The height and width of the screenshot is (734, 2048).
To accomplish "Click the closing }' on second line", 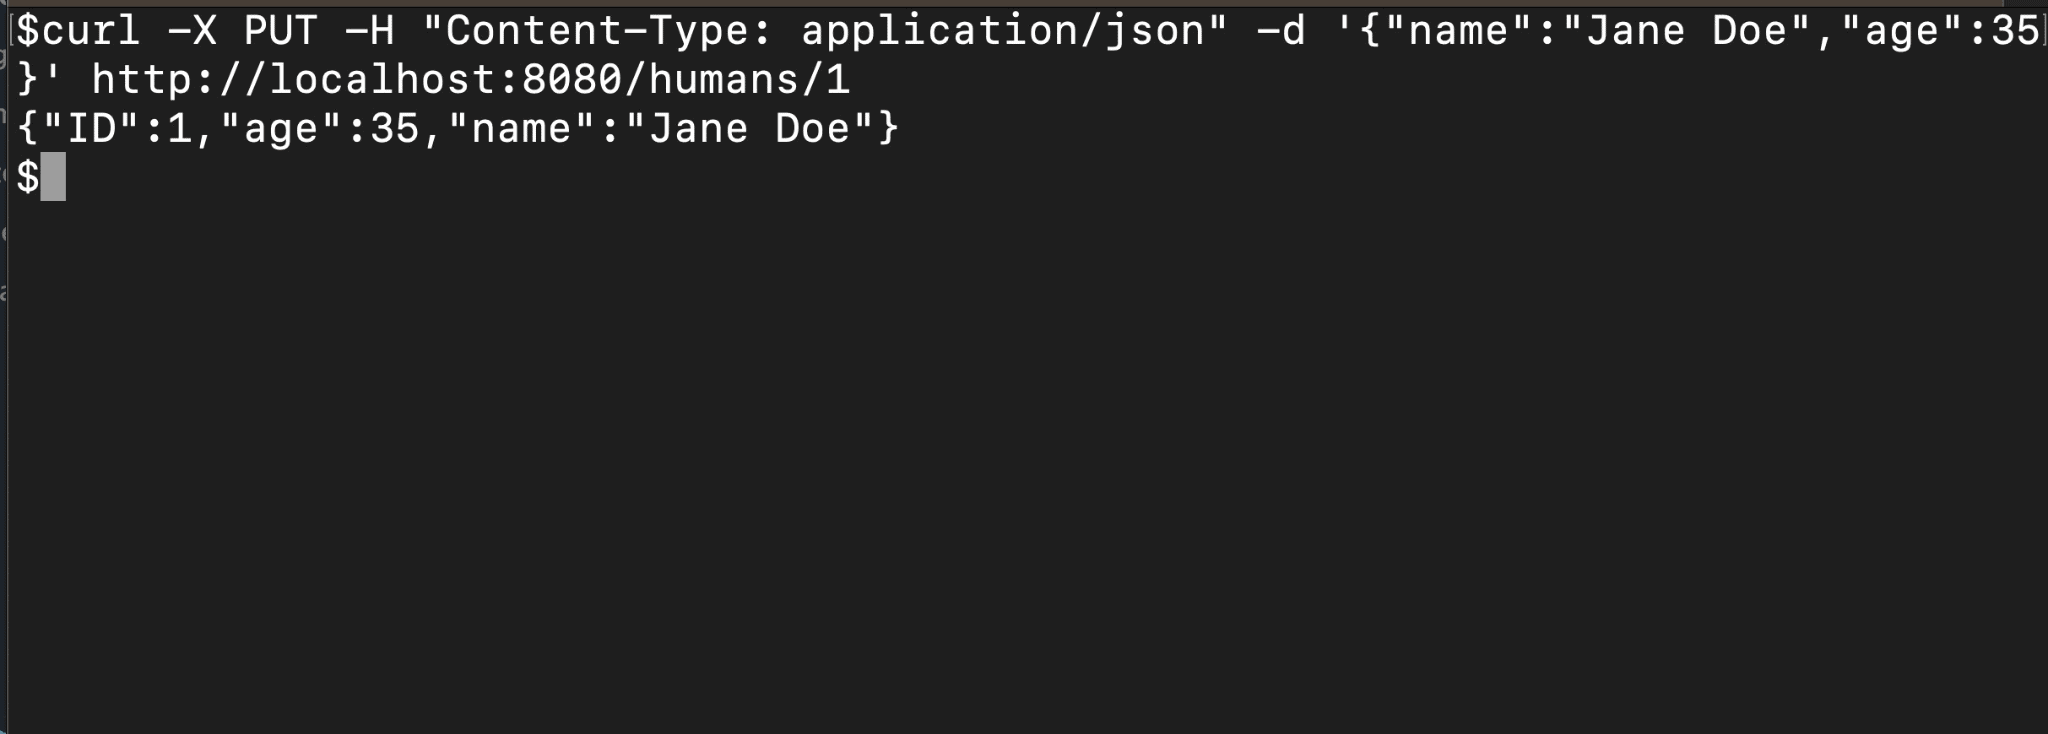I will click(40, 80).
